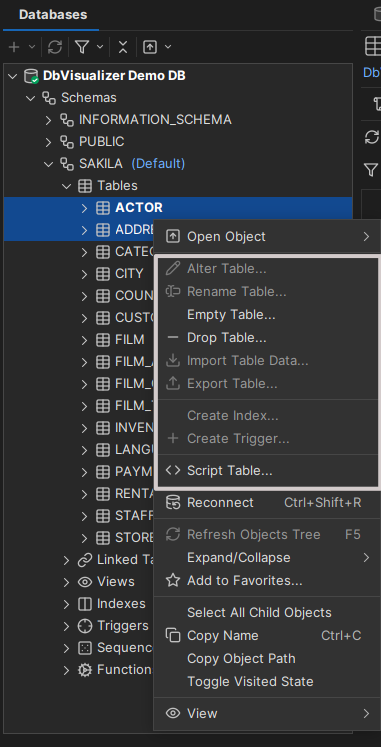The image size is (381, 747).
Task: Select the FILM table
Action: tap(130, 340)
